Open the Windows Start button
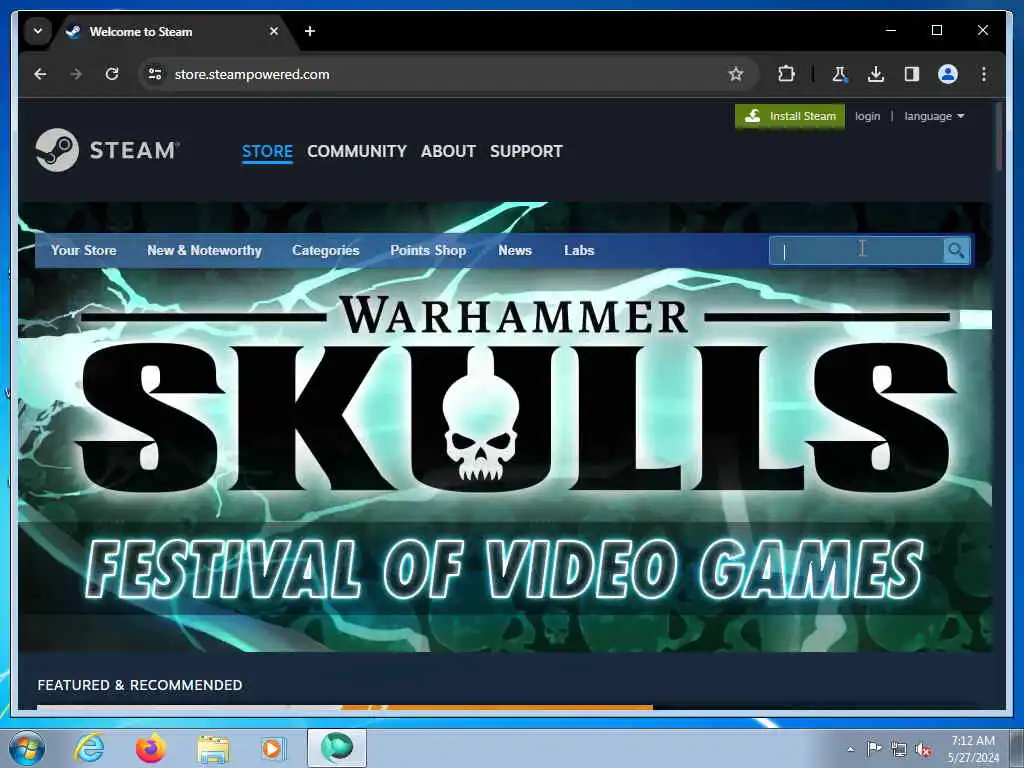Image resolution: width=1024 pixels, height=768 pixels. [27, 748]
